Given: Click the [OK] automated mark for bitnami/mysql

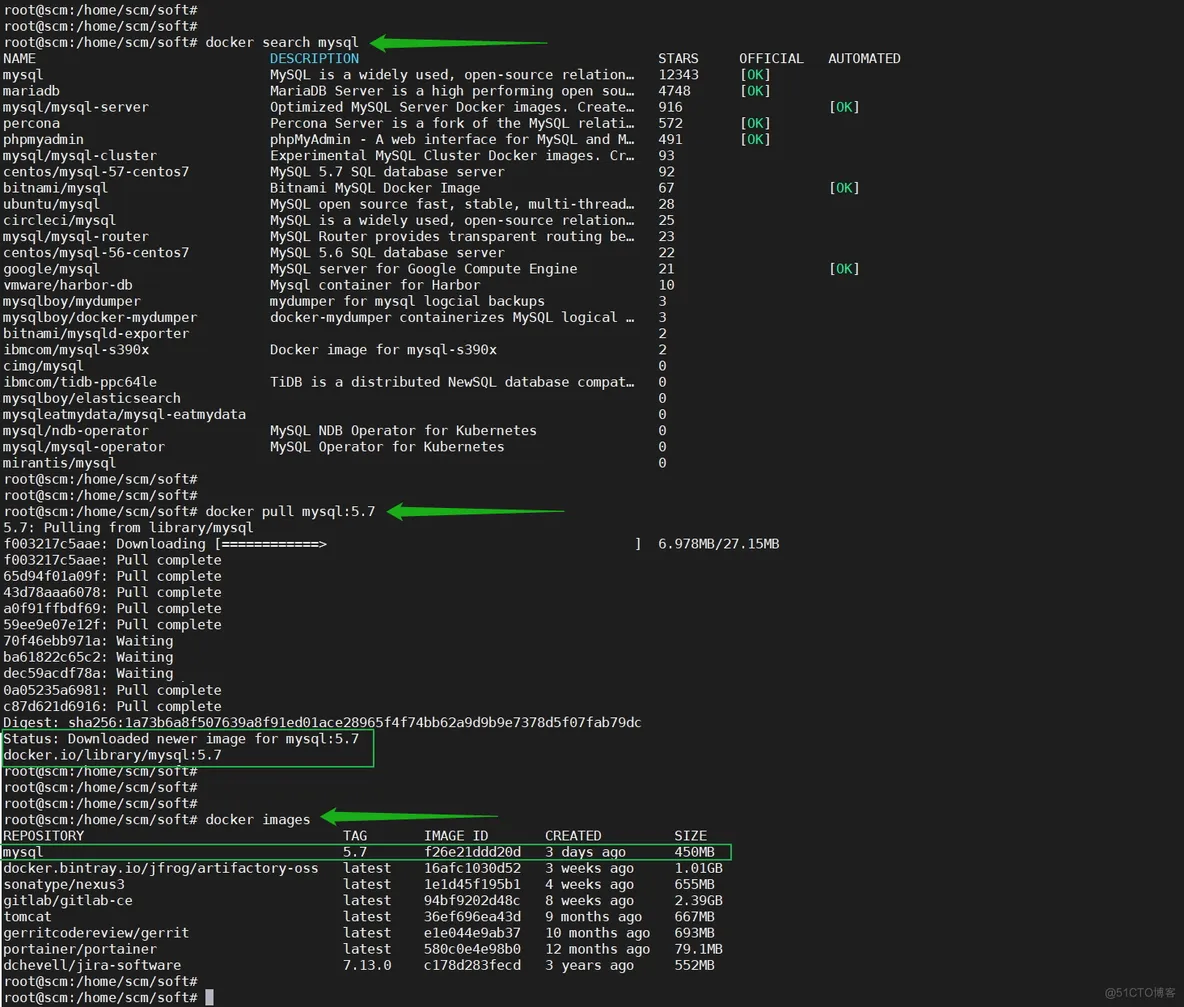Looking at the screenshot, I should (x=844, y=188).
